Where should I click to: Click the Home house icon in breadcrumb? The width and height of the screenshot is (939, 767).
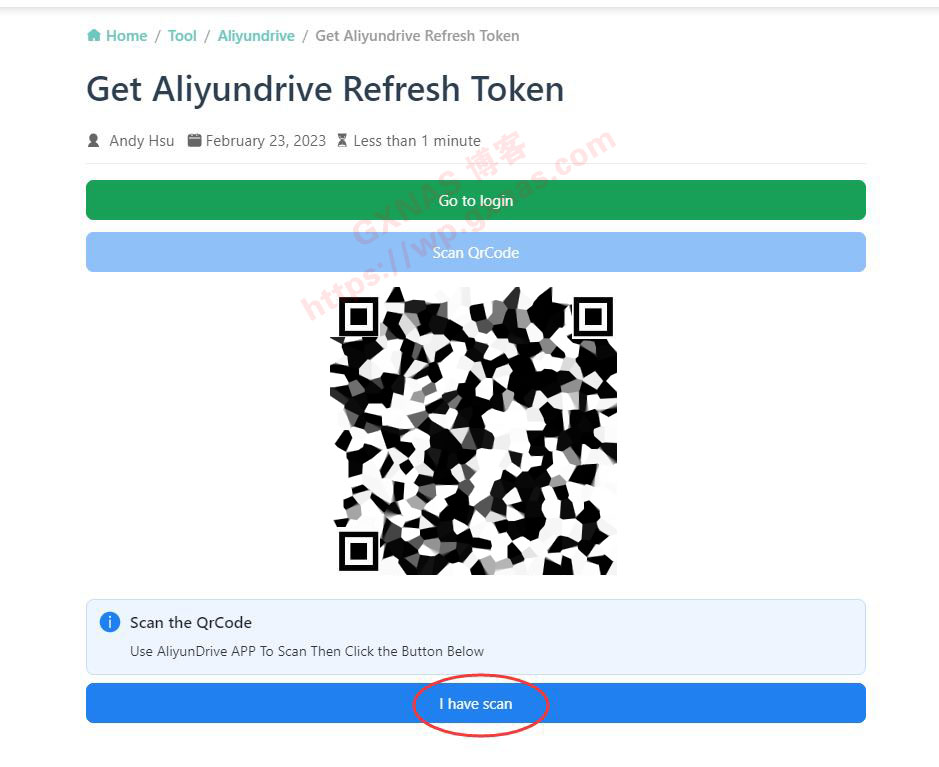click(93, 35)
